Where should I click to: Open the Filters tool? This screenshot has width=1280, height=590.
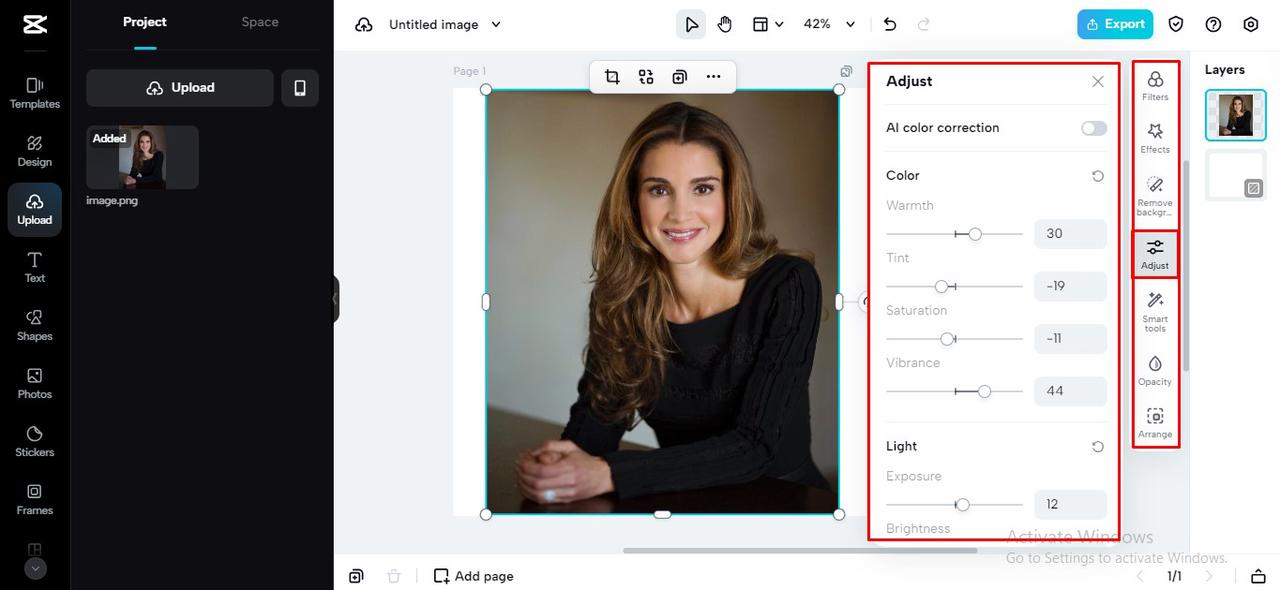tap(1155, 86)
